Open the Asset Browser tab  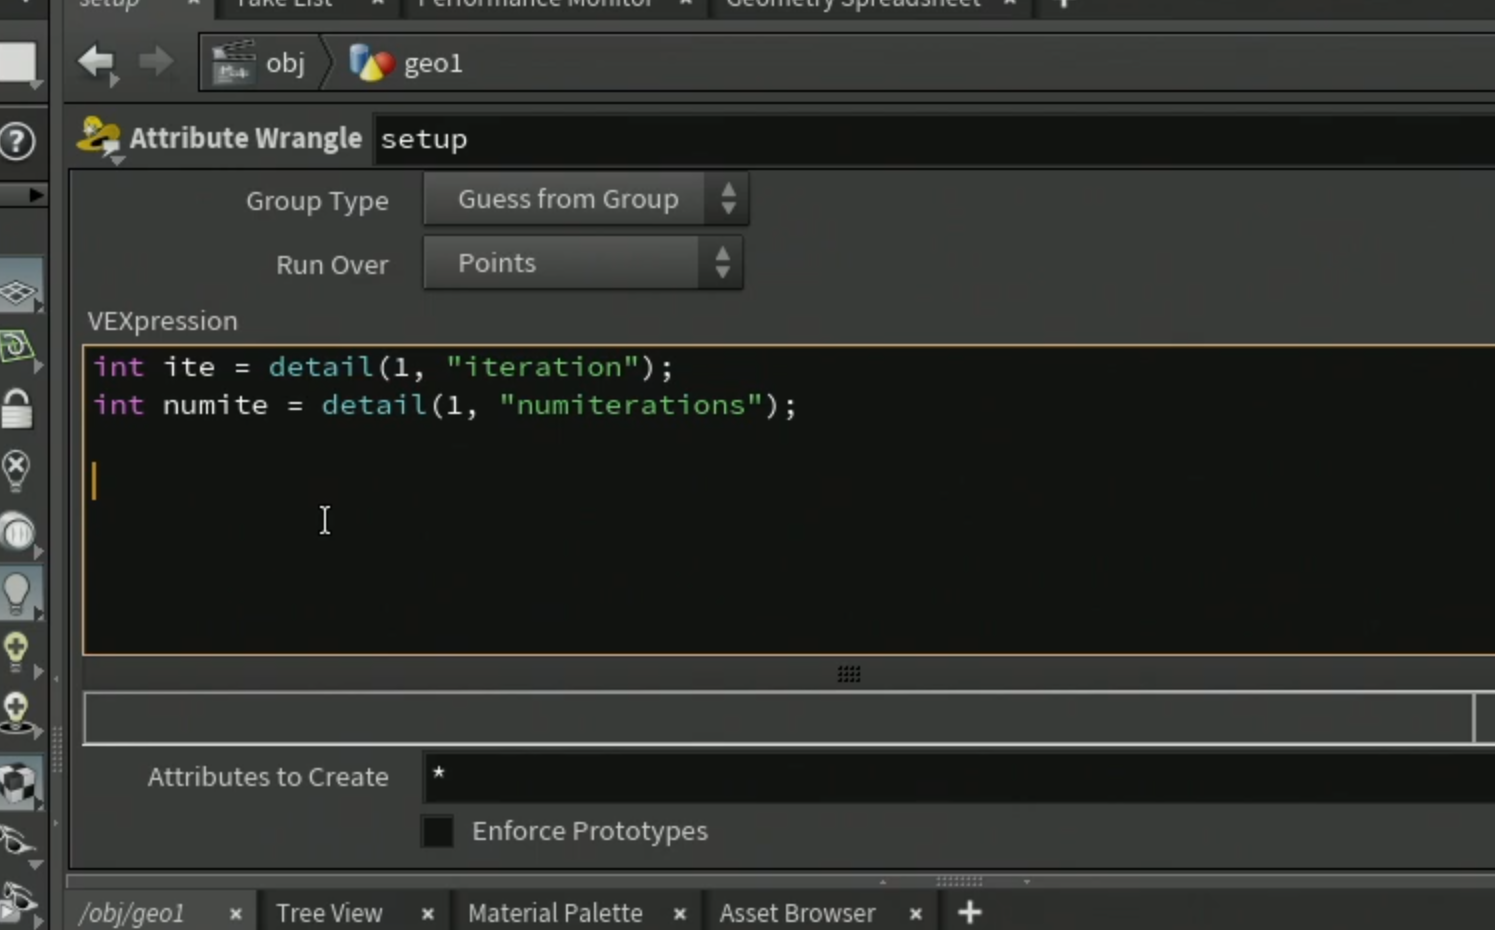[x=797, y=913]
